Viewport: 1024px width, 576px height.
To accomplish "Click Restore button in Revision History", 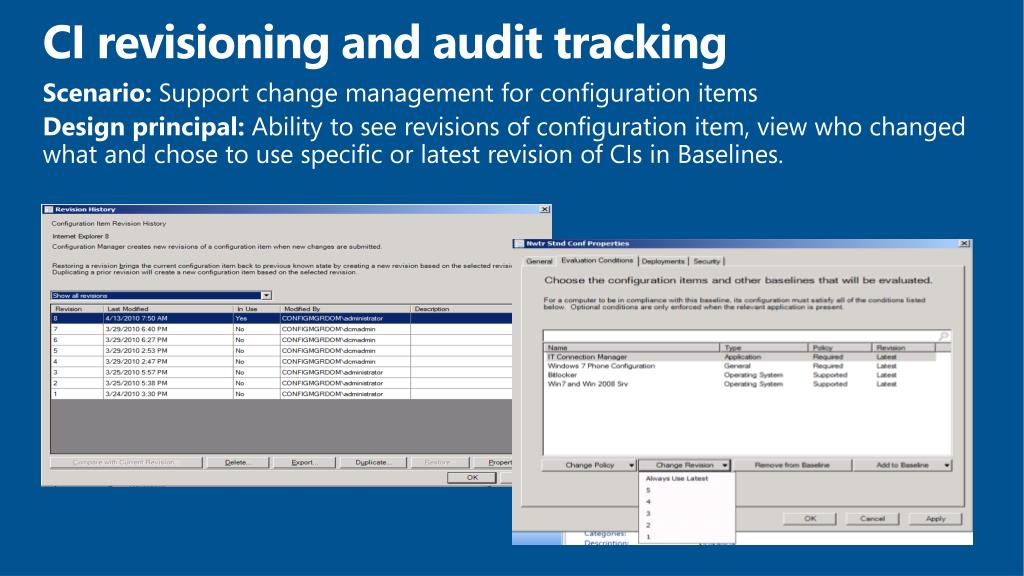I will pos(438,462).
